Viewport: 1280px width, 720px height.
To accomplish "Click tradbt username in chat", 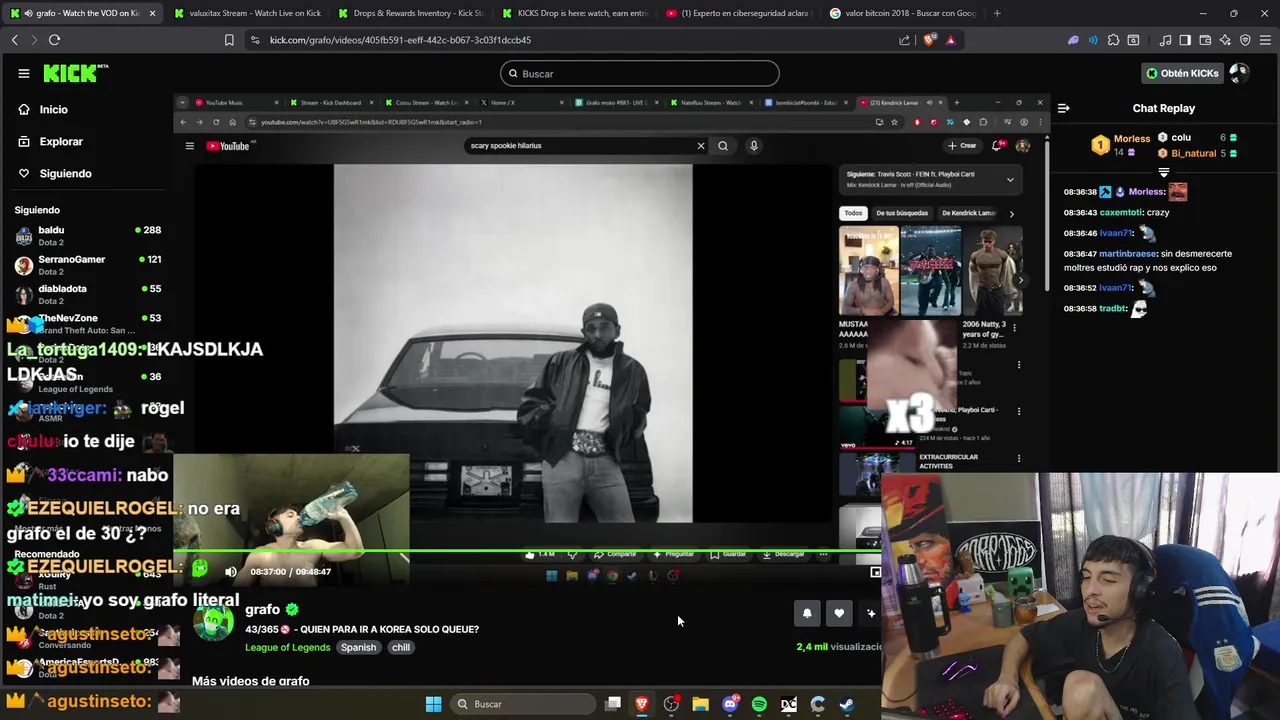I will 1113,309.
